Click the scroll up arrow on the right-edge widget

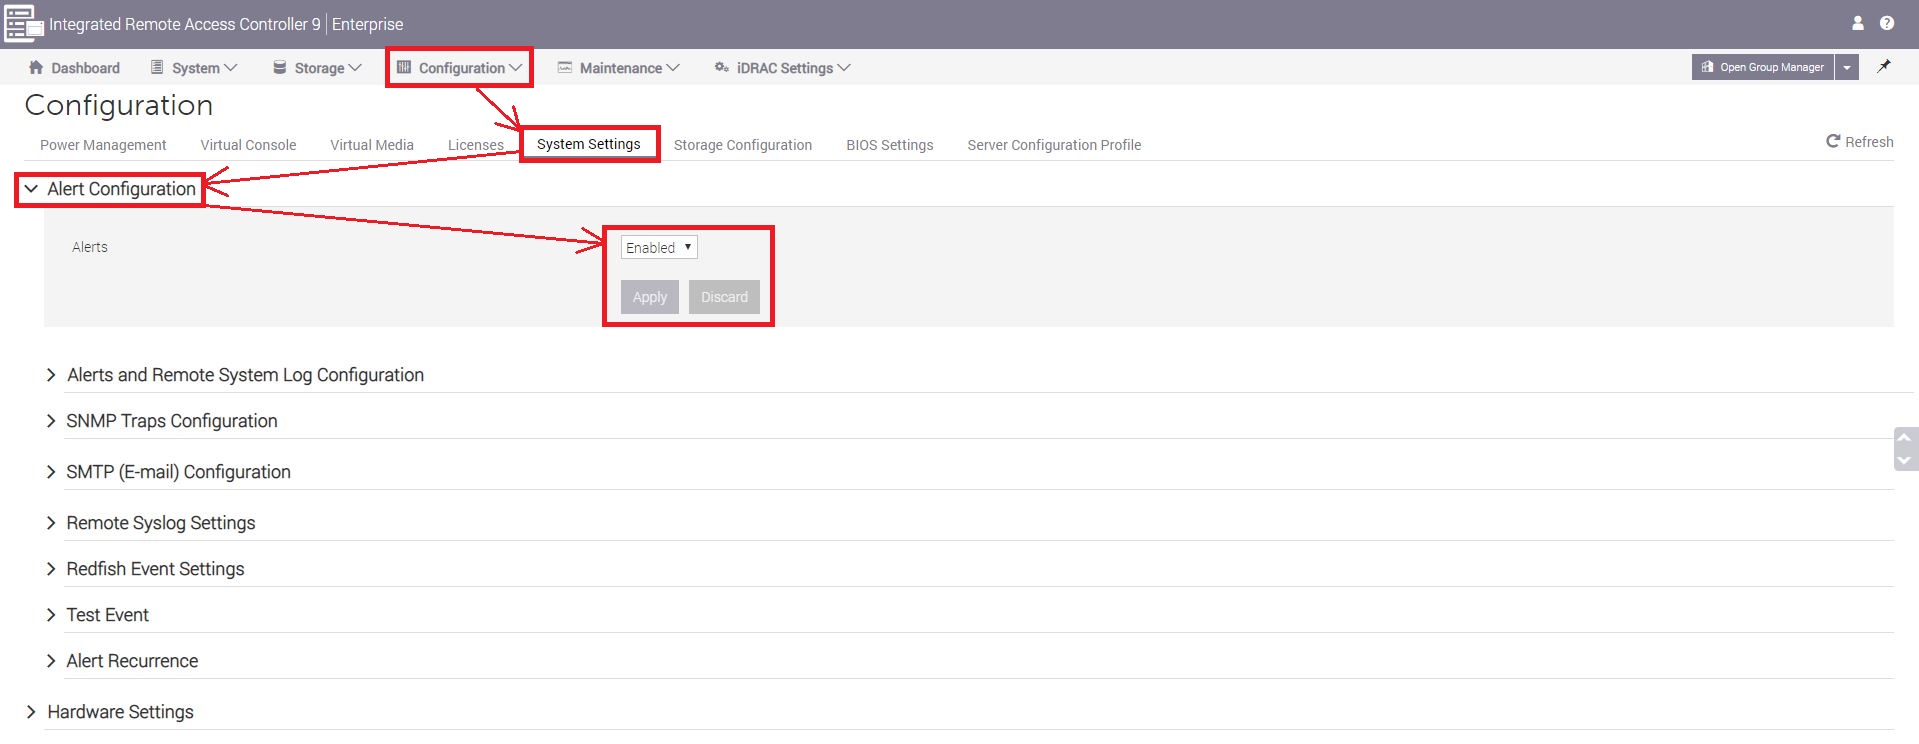pyautogui.click(x=1905, y=437)
